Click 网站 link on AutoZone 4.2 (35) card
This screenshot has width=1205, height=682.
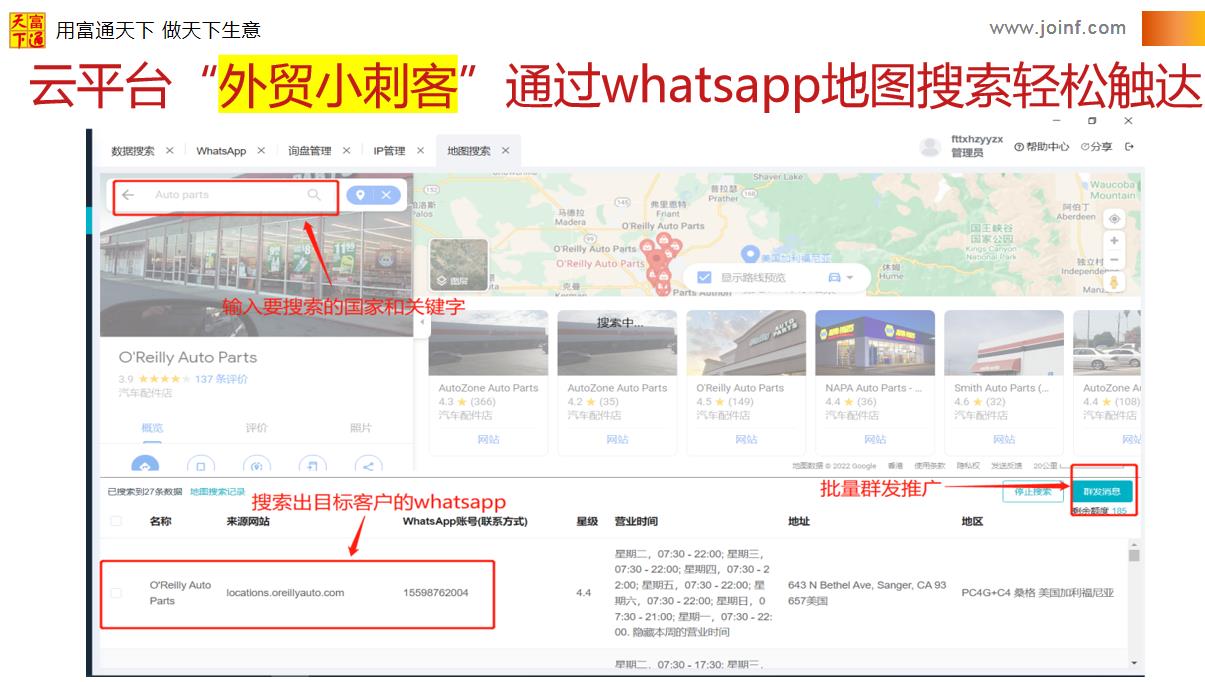tap(617, 439)
